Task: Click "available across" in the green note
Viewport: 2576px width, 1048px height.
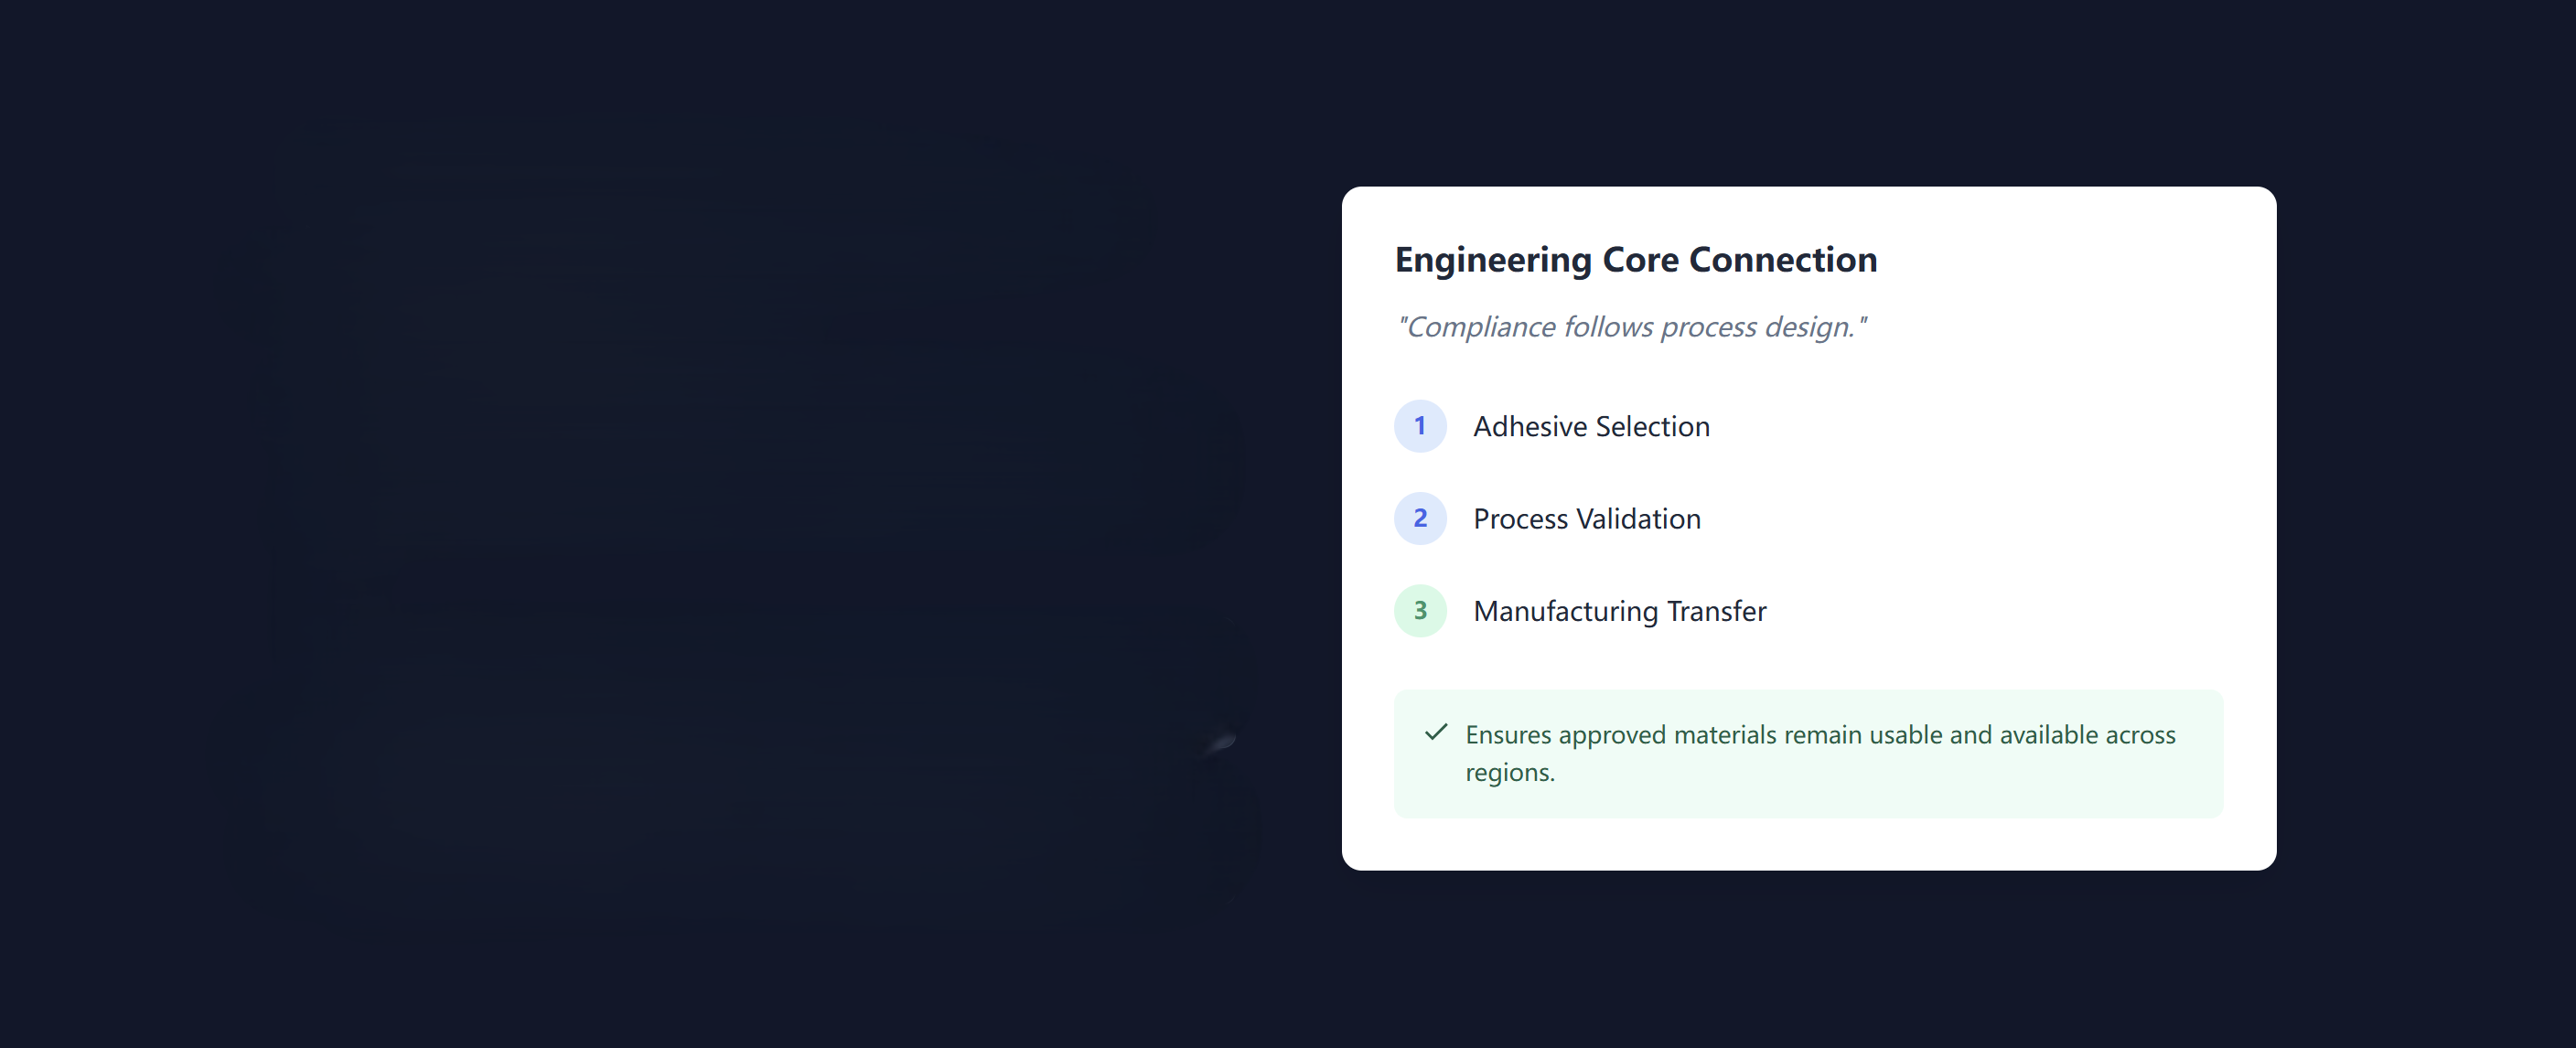Action: [2087, 735]
